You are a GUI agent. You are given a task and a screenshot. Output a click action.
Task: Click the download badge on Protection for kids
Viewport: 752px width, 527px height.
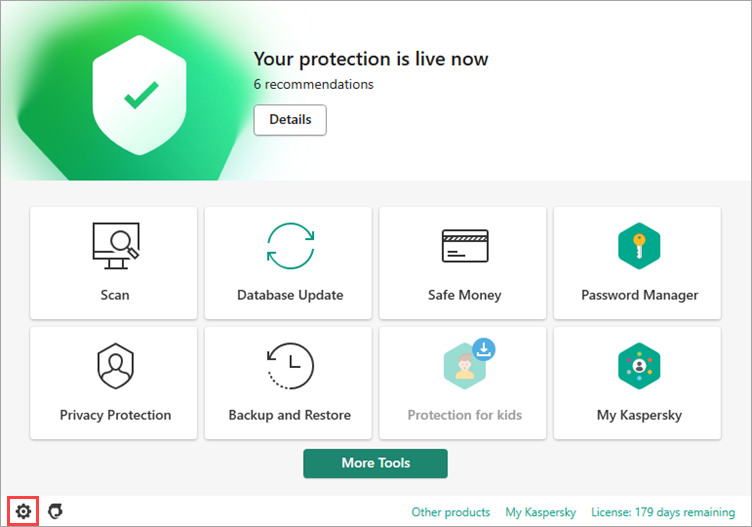pos(484,349)
